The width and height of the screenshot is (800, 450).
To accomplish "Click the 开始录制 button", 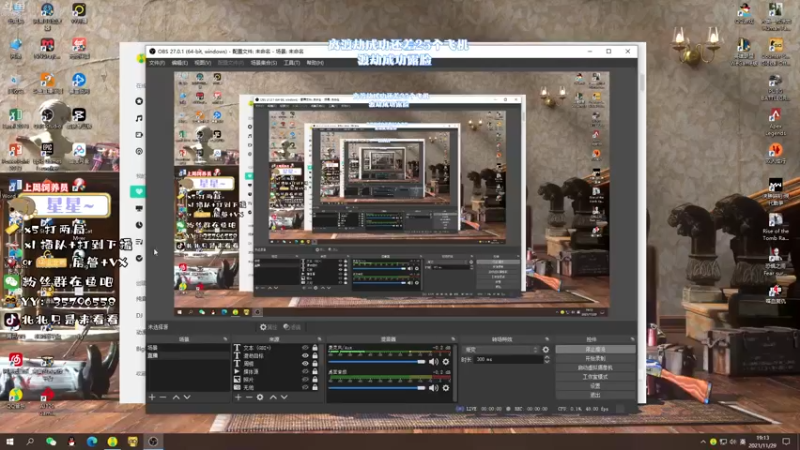I will pyautogui.click(x=595, y=359).
